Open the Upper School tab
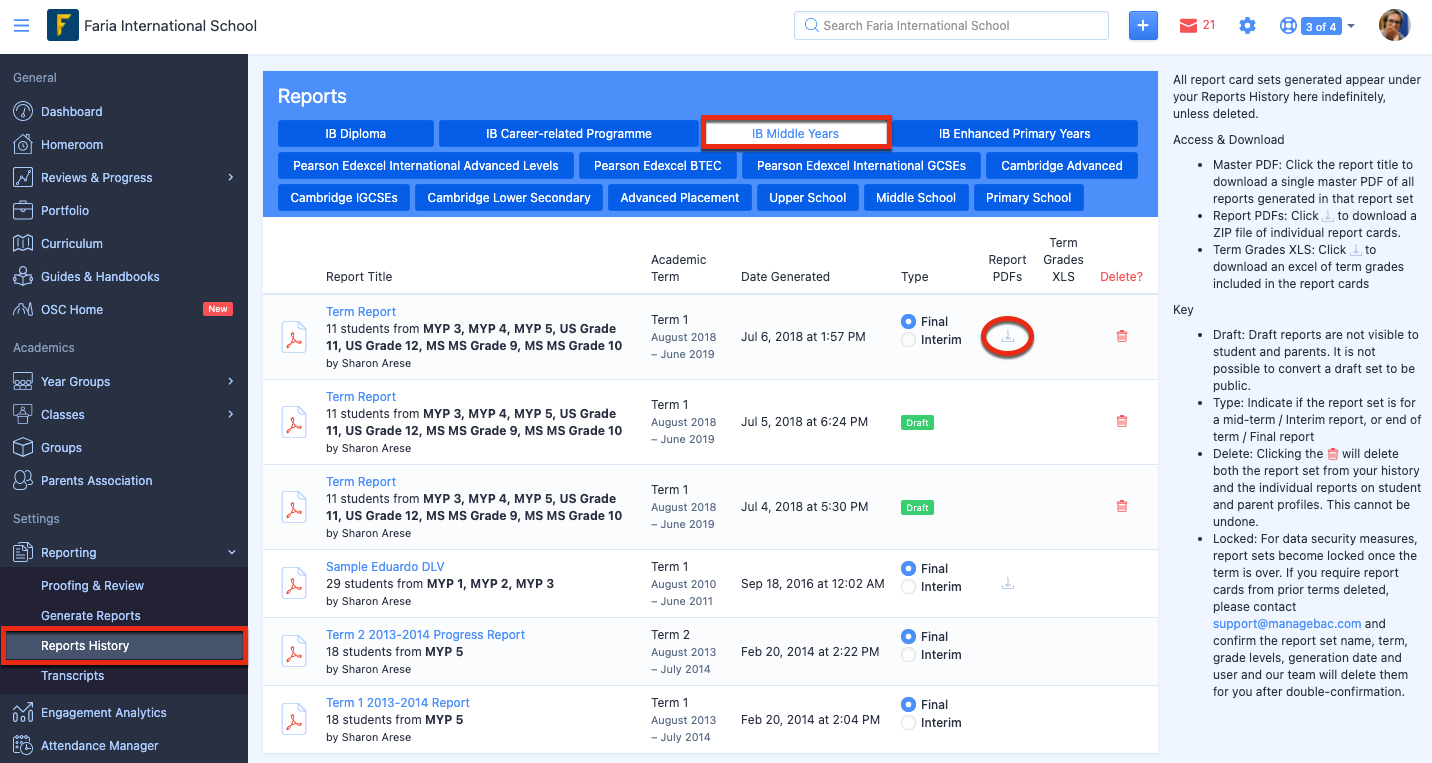1432x763 pixels. pyautogui.click(x=807, y=197)
